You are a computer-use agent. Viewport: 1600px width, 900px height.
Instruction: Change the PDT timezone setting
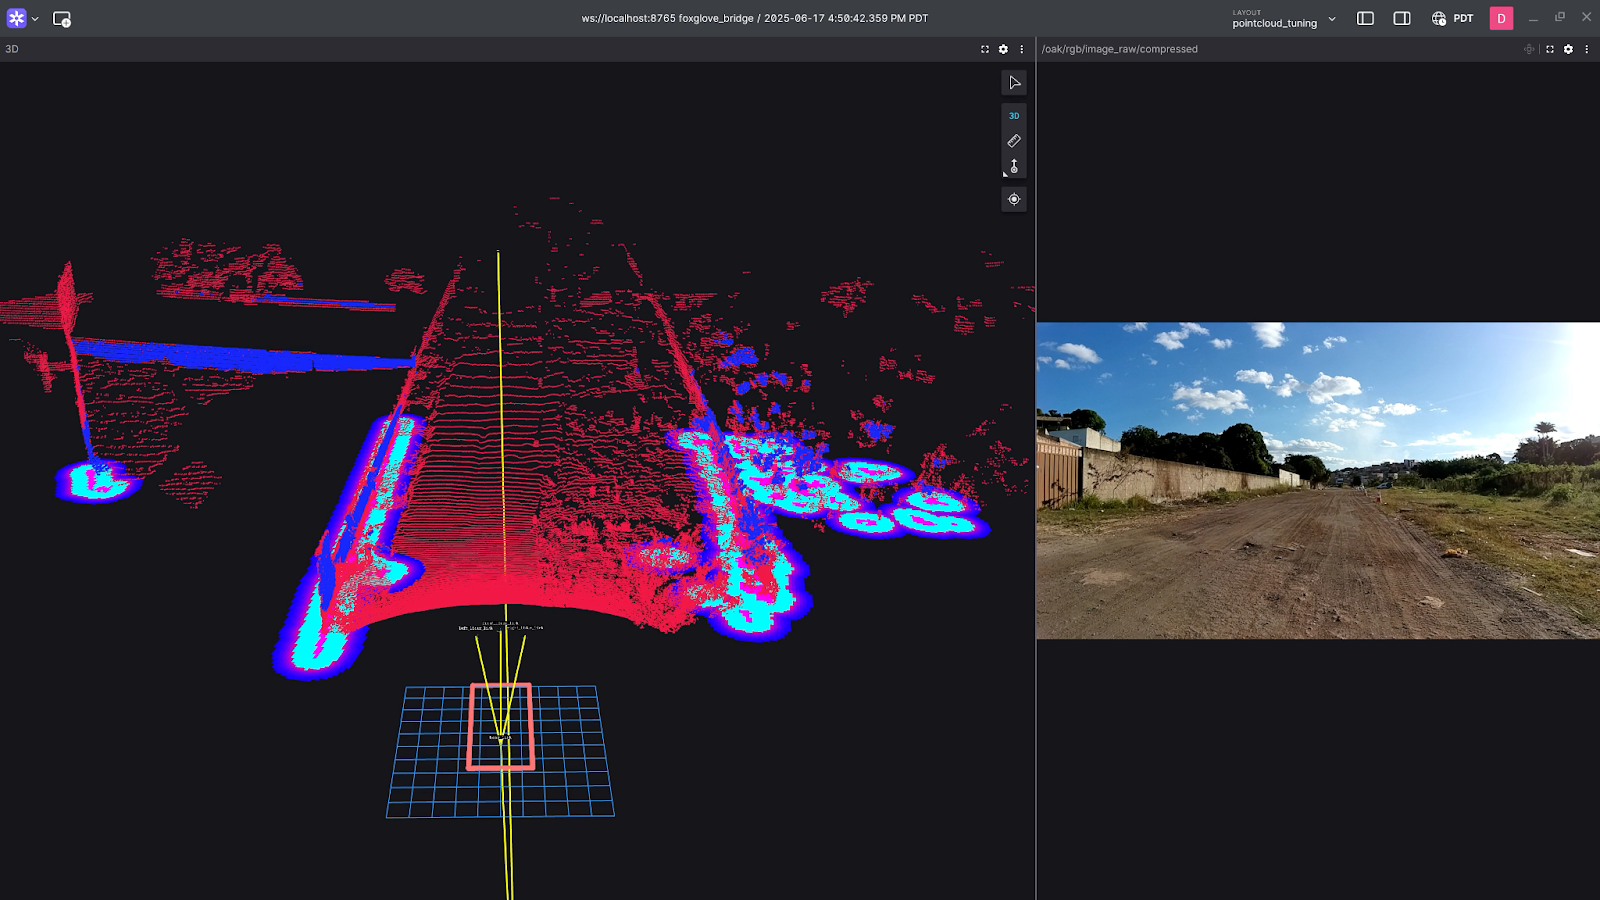(x=1453, y=19)
